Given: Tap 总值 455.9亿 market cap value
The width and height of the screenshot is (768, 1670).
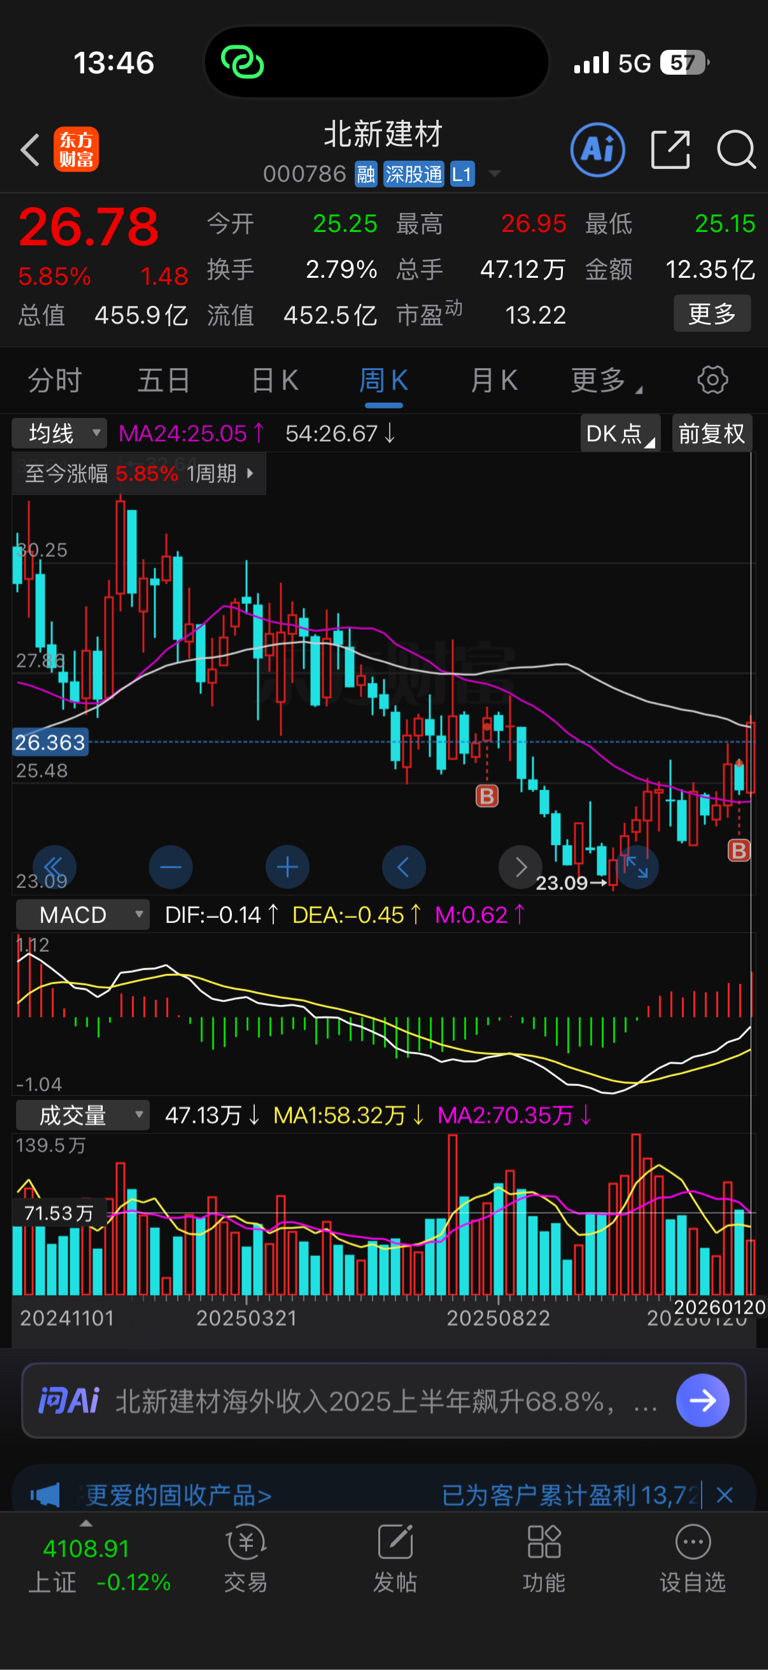Looking at the screenshot, I should pos(103,315).
